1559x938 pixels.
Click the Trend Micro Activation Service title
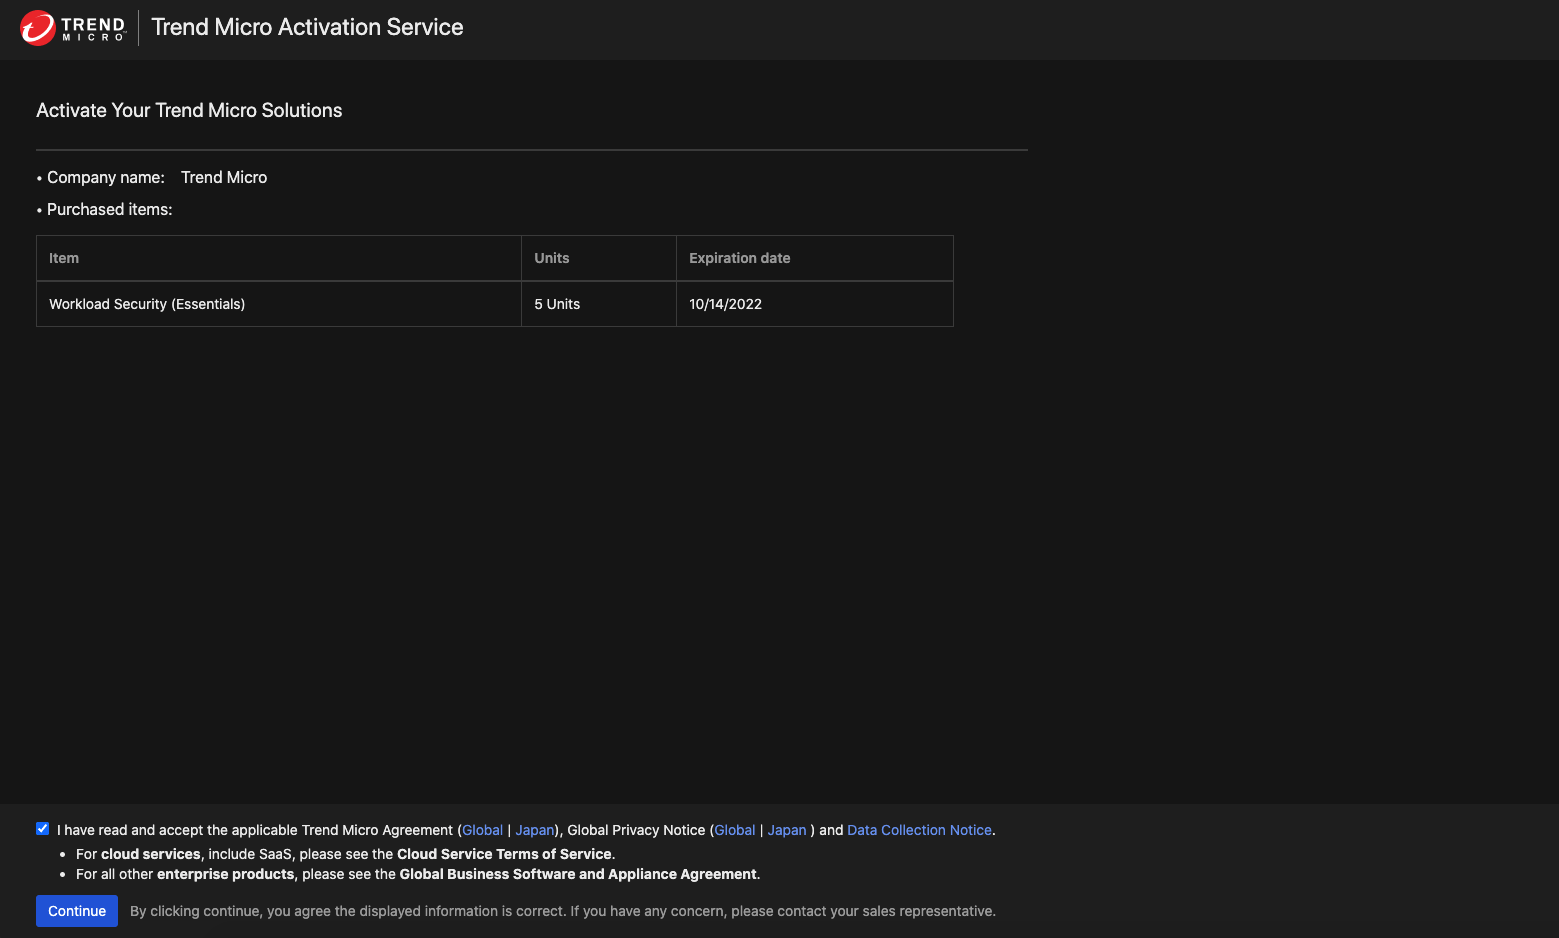point(307,28)
